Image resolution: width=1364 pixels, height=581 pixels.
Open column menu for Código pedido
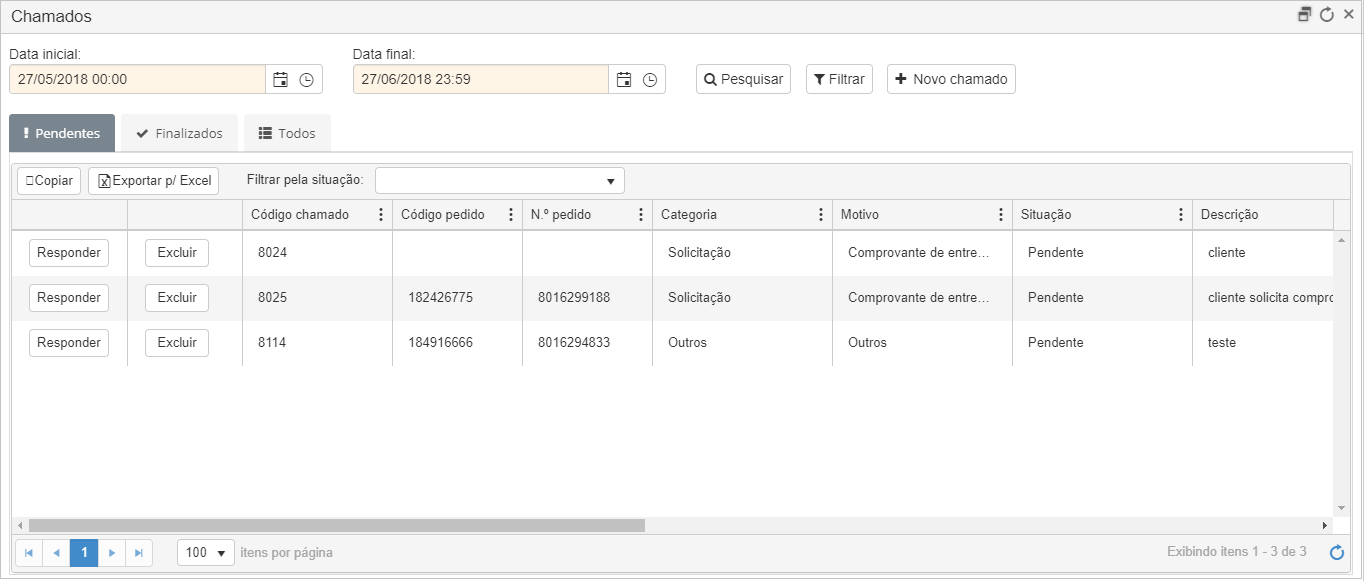510,215
